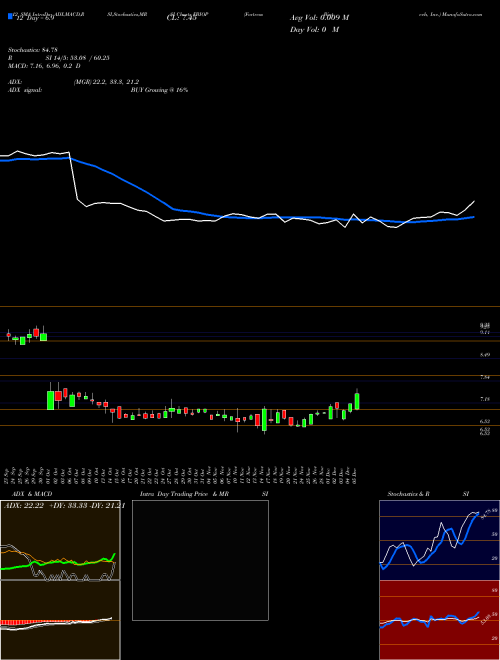Screen dimensions: 500x660
Task: Click the right end of the blue SMA line
Action: point(474,217)
